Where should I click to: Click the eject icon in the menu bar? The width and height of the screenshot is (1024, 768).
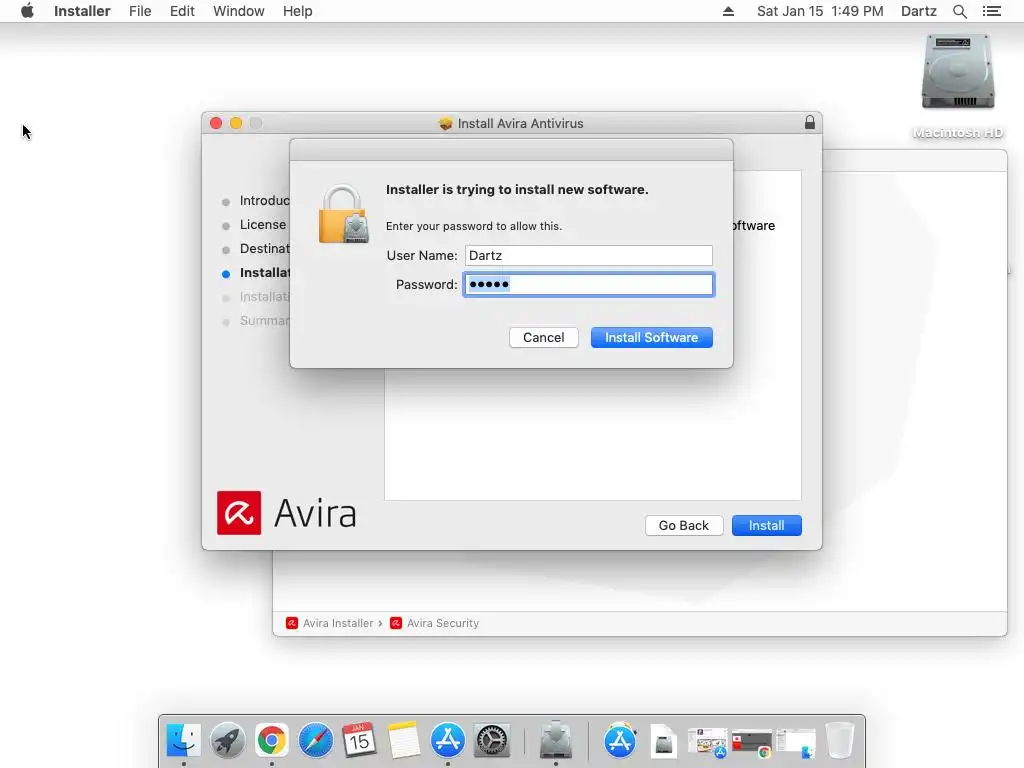point(728,11)
